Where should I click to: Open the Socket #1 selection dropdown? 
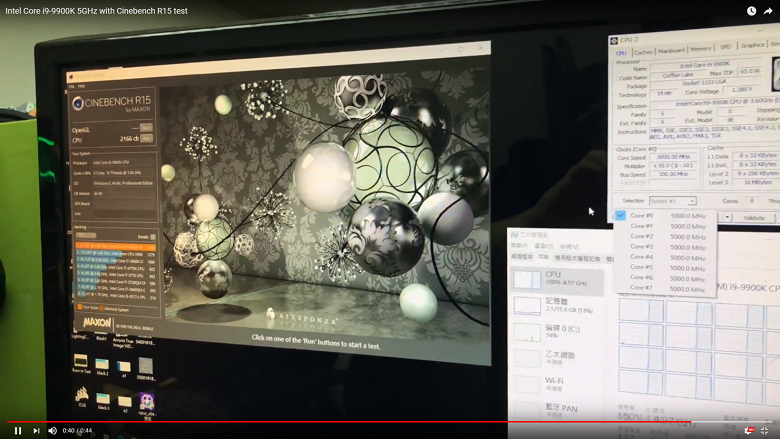coord(672,201)
